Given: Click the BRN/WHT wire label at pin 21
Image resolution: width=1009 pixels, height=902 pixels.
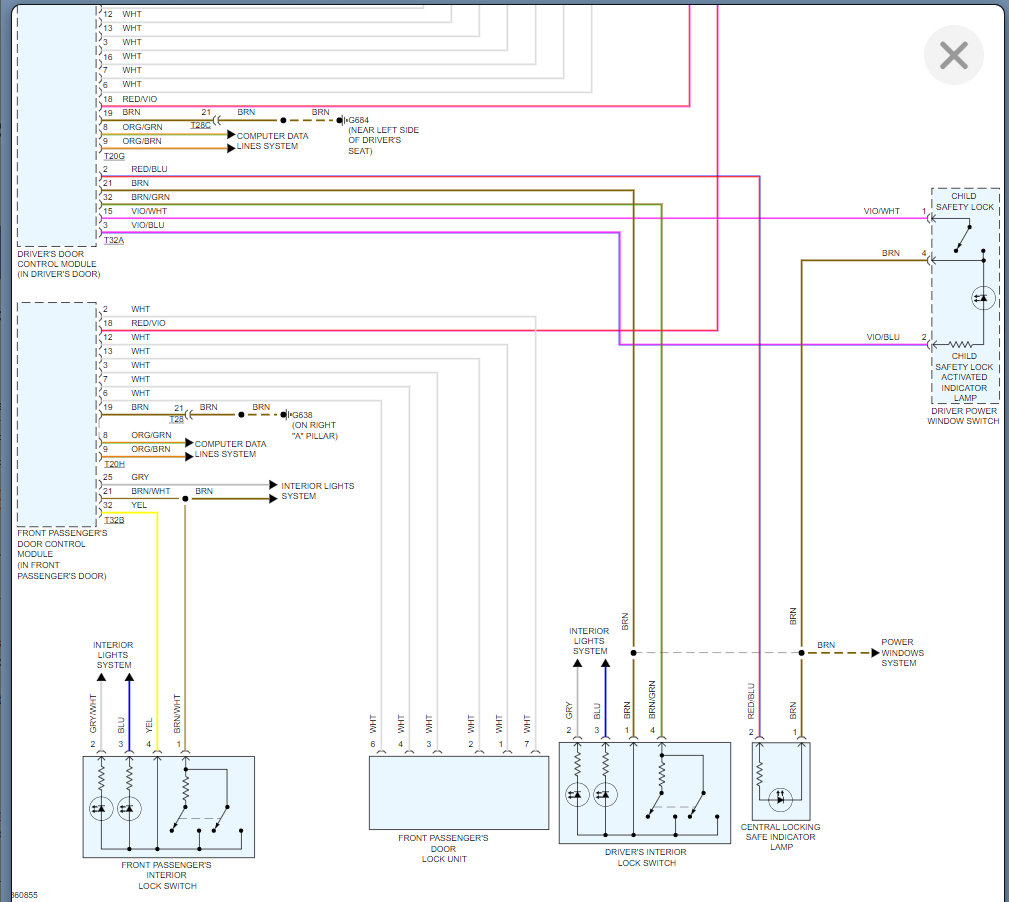Looking at the screenshot, I should coord(151,491).
